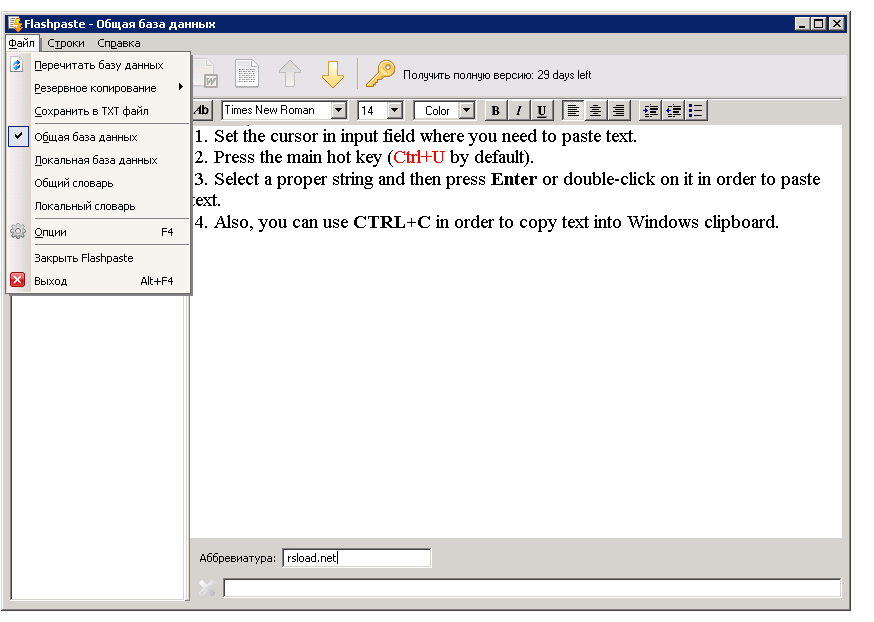
Task: Select Сохранить в TXT файл
Action: pyautogui.click(x=99, y=111)
